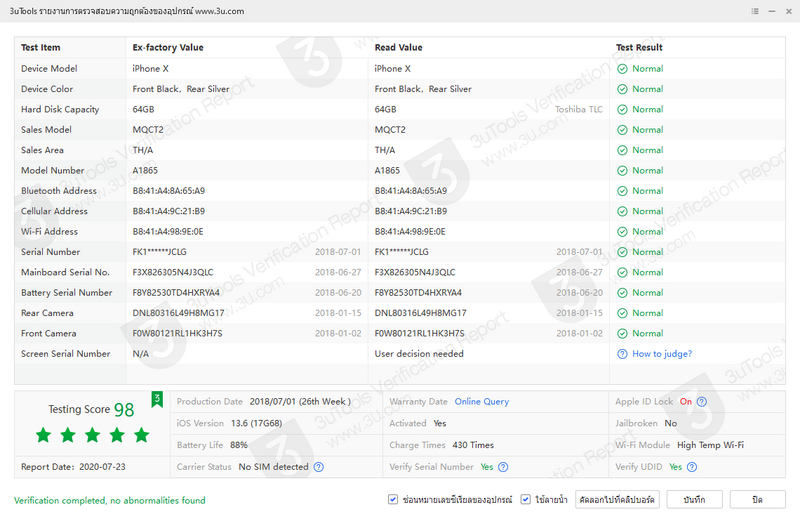The image size is (800, 526).
Task: Minimize the 3uTools report window
Action: (x=772, y=11)
